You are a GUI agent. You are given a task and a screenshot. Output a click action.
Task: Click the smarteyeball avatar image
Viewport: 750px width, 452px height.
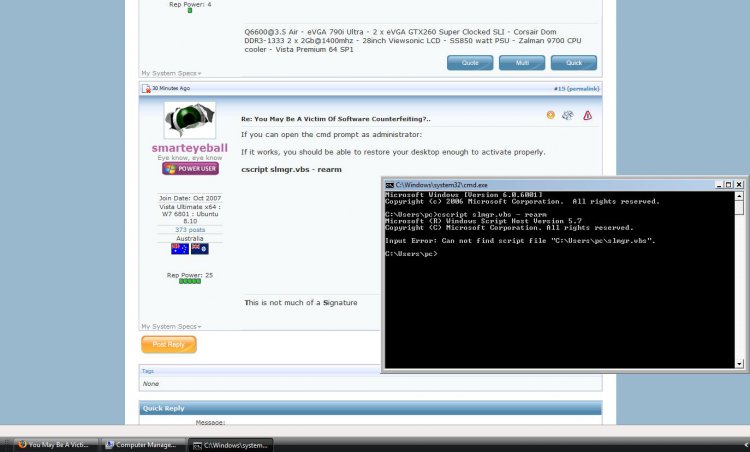click(189, 120)
